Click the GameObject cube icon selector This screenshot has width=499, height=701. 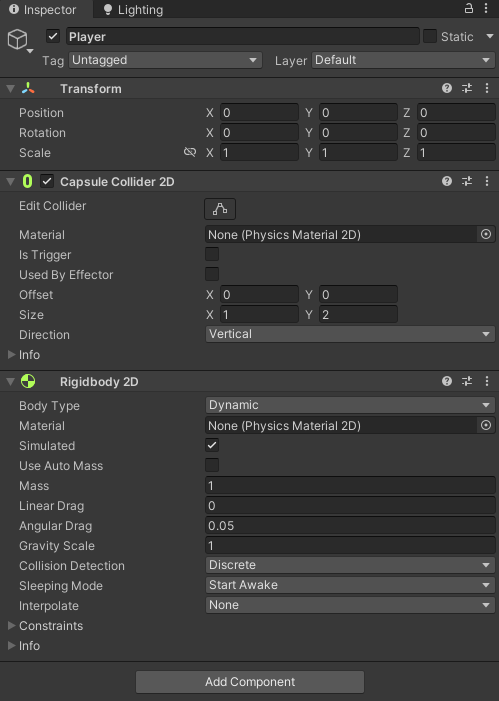pyautogui.click(x=18, y=39)
